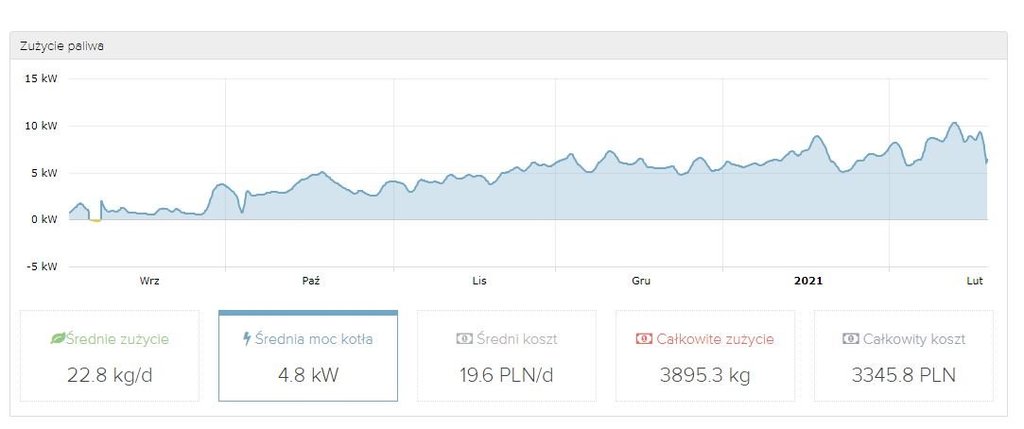
Task: Click the banknote icon beside Średni koszt
Action: 464,339
